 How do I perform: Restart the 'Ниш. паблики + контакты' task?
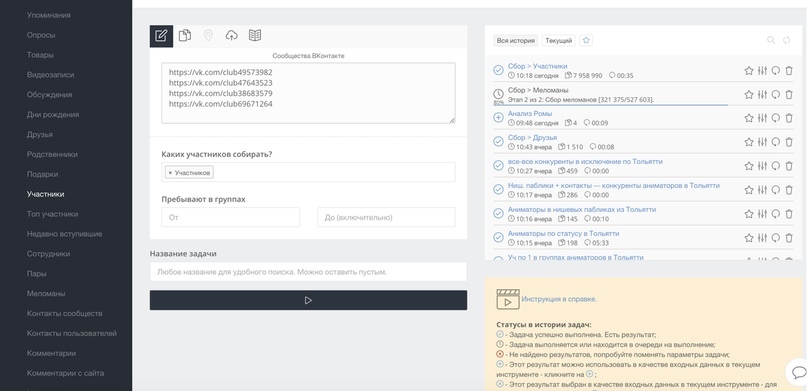pyautogui.click(x=776, y=190)
